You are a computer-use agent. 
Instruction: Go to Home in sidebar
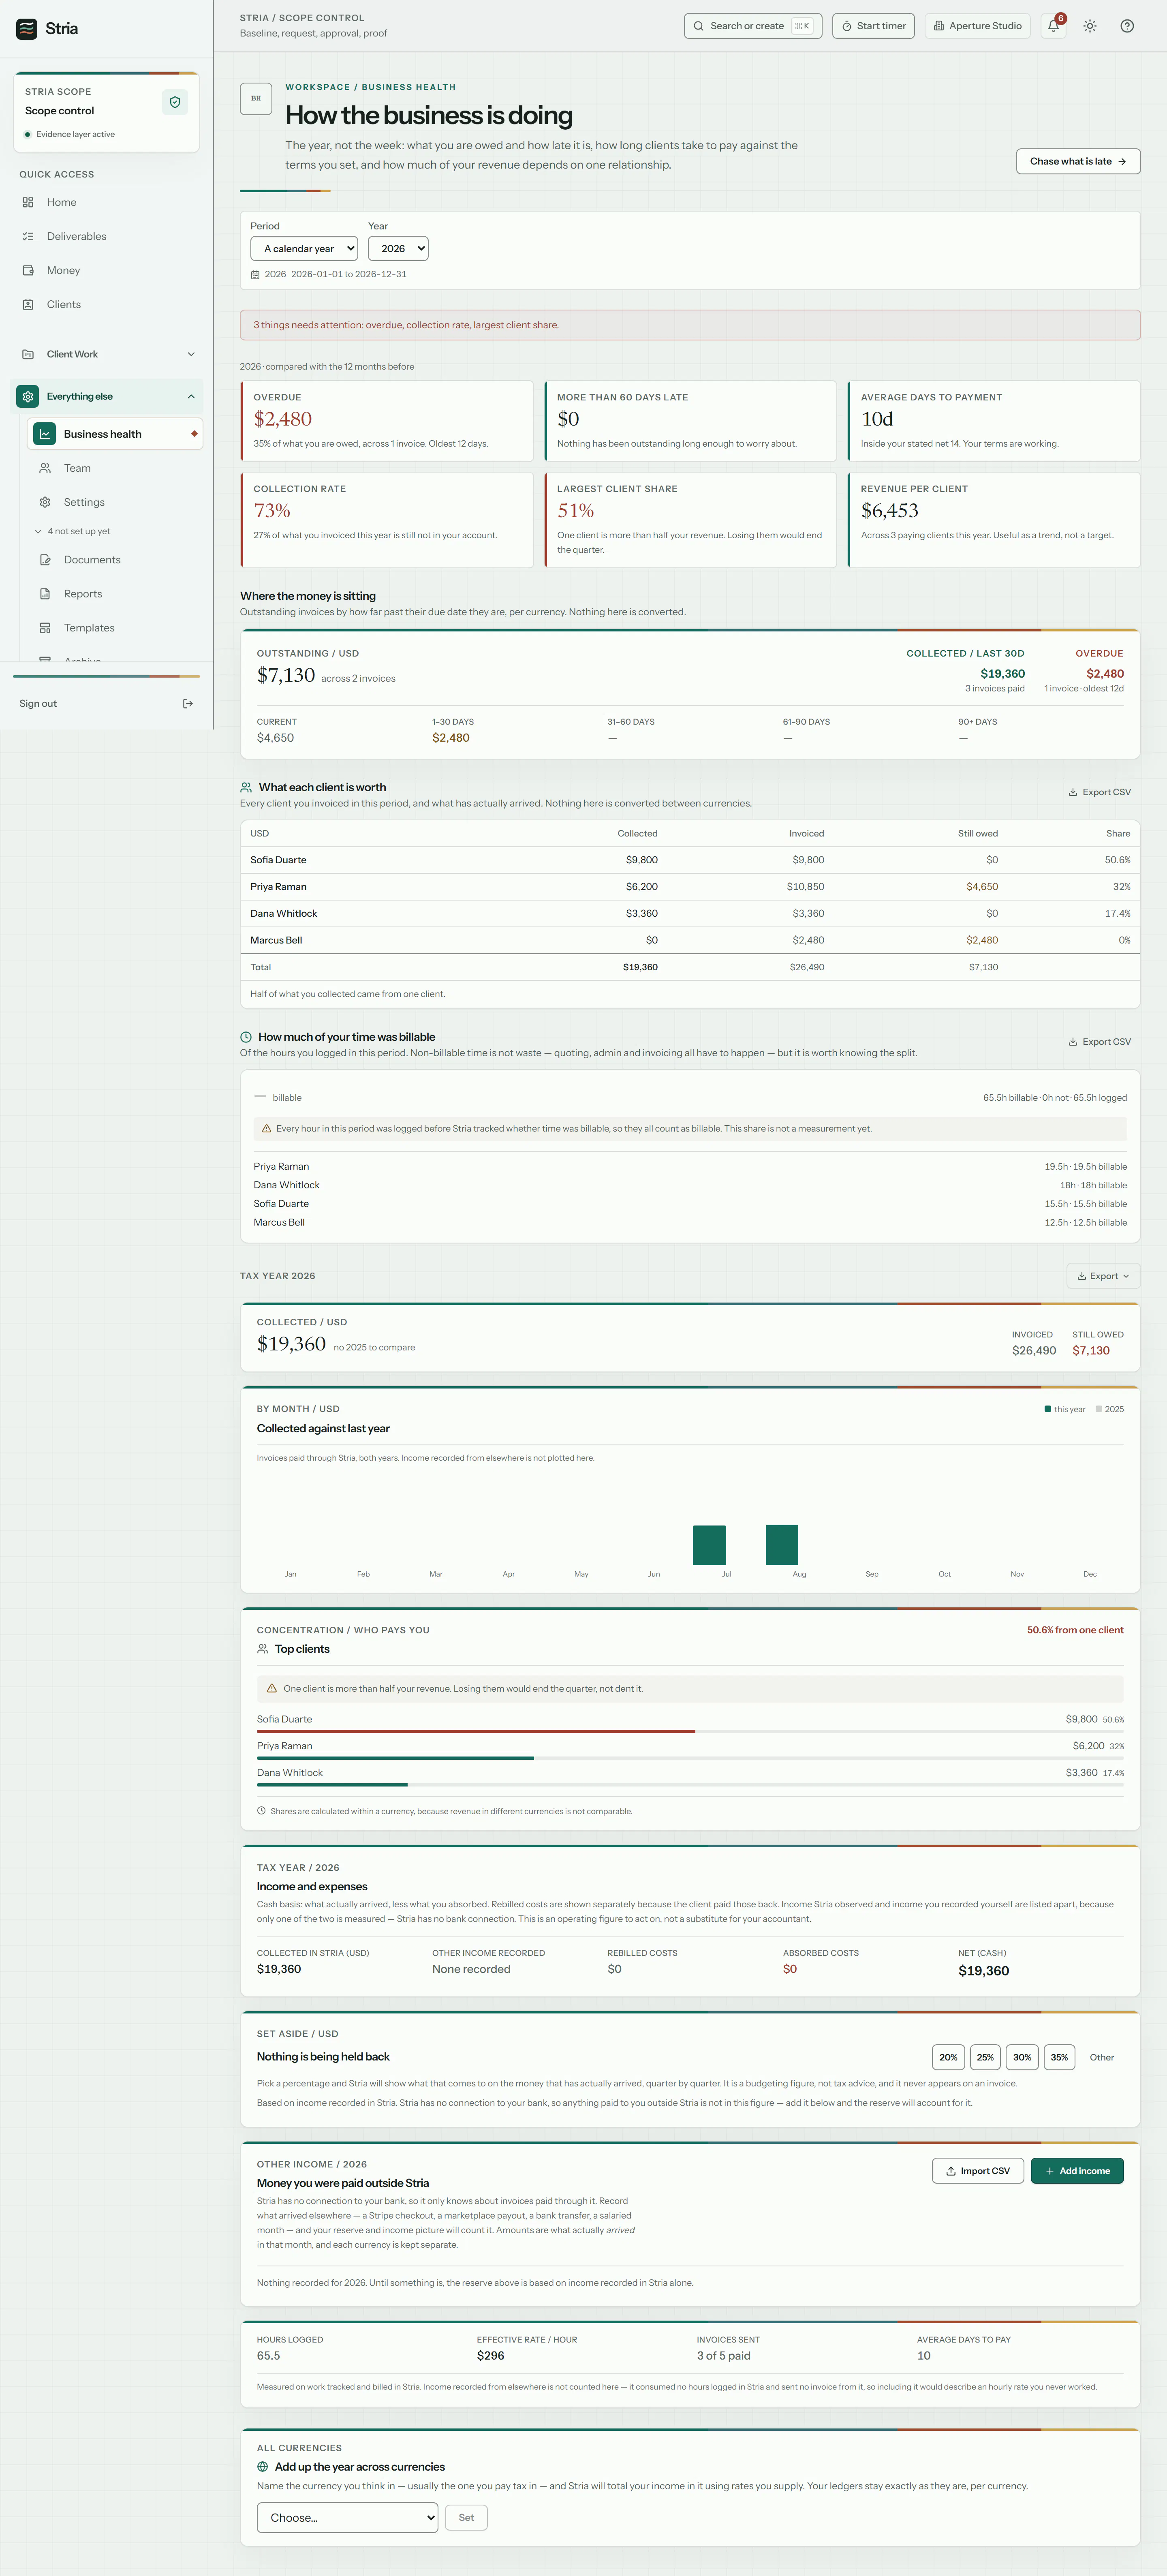(x=106, y=202)
